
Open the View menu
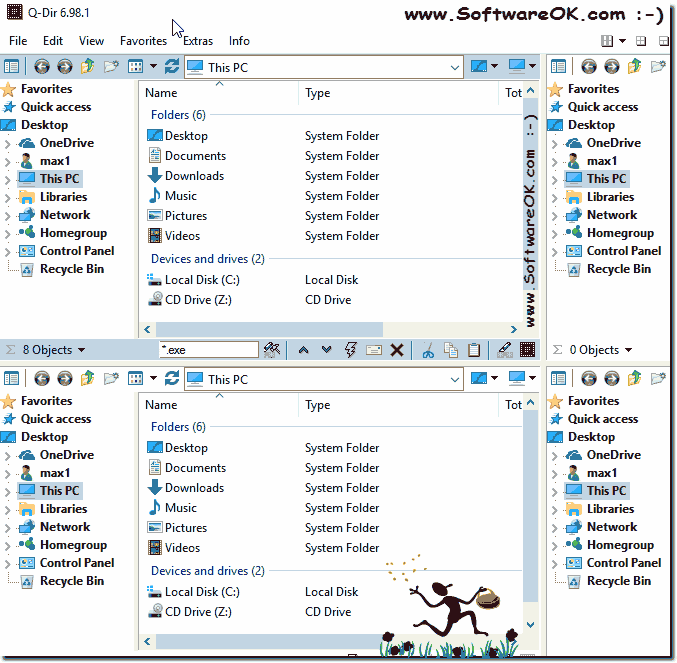coord(91,41)
